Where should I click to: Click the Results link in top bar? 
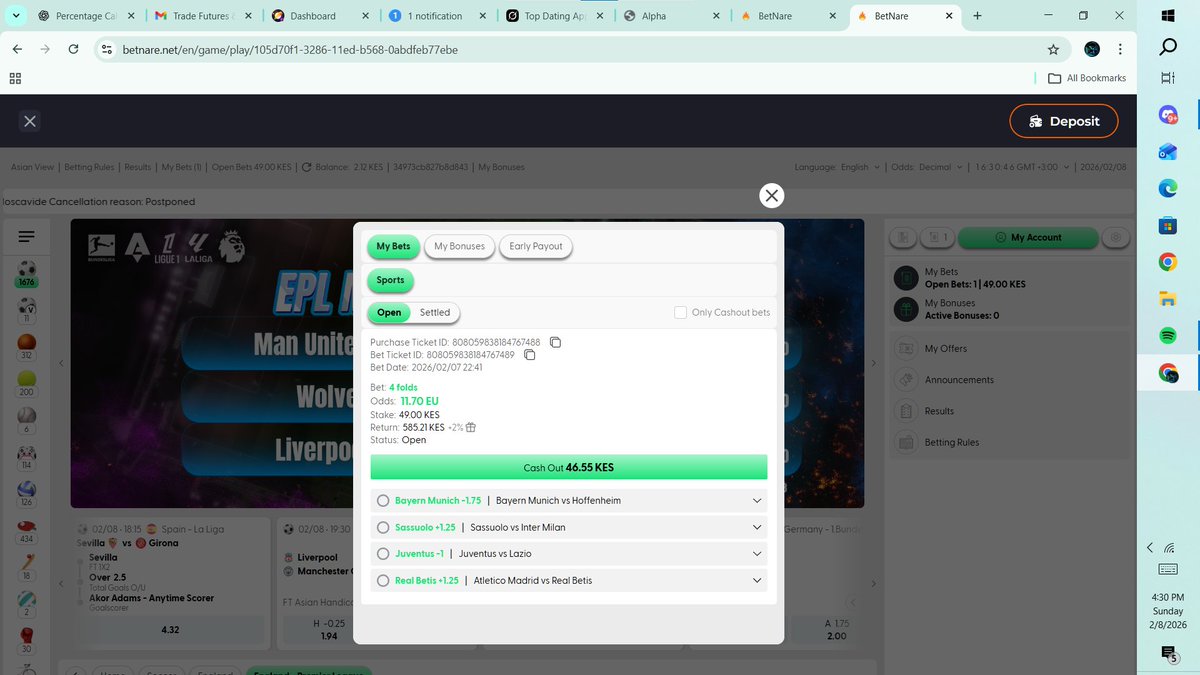[138, 167]
